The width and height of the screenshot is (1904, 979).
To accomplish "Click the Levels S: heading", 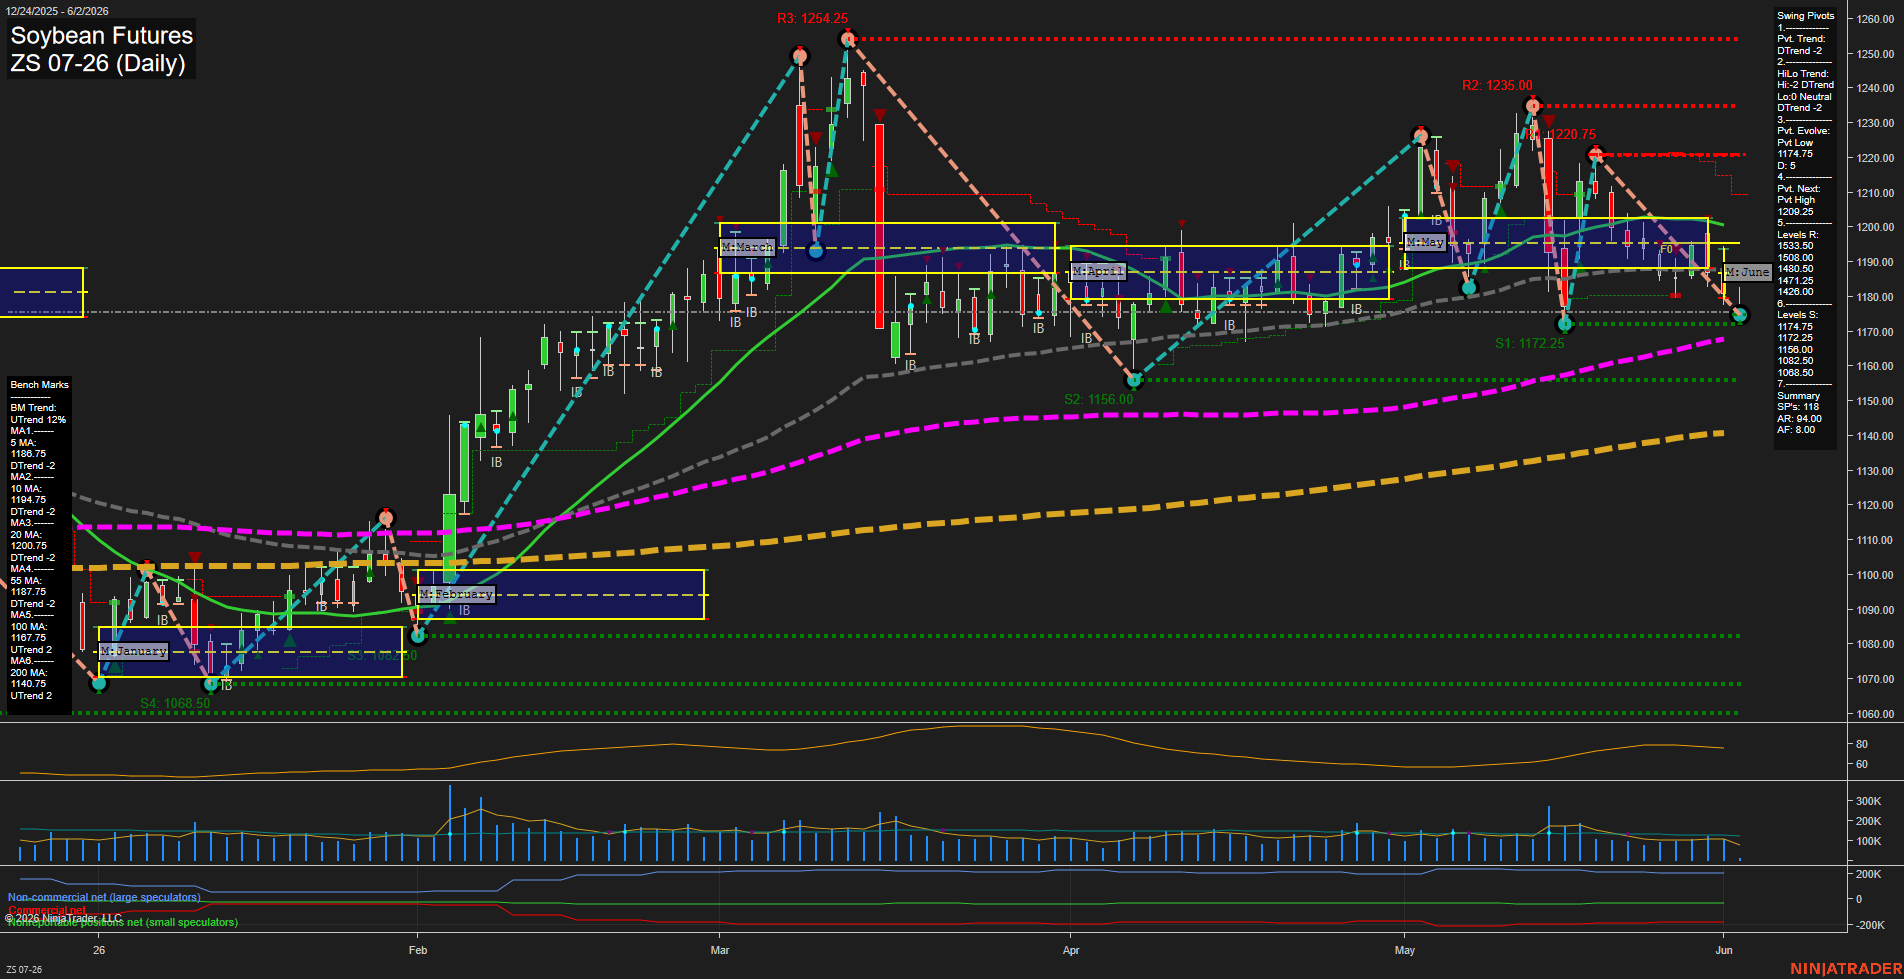I will coord(1797,315).
